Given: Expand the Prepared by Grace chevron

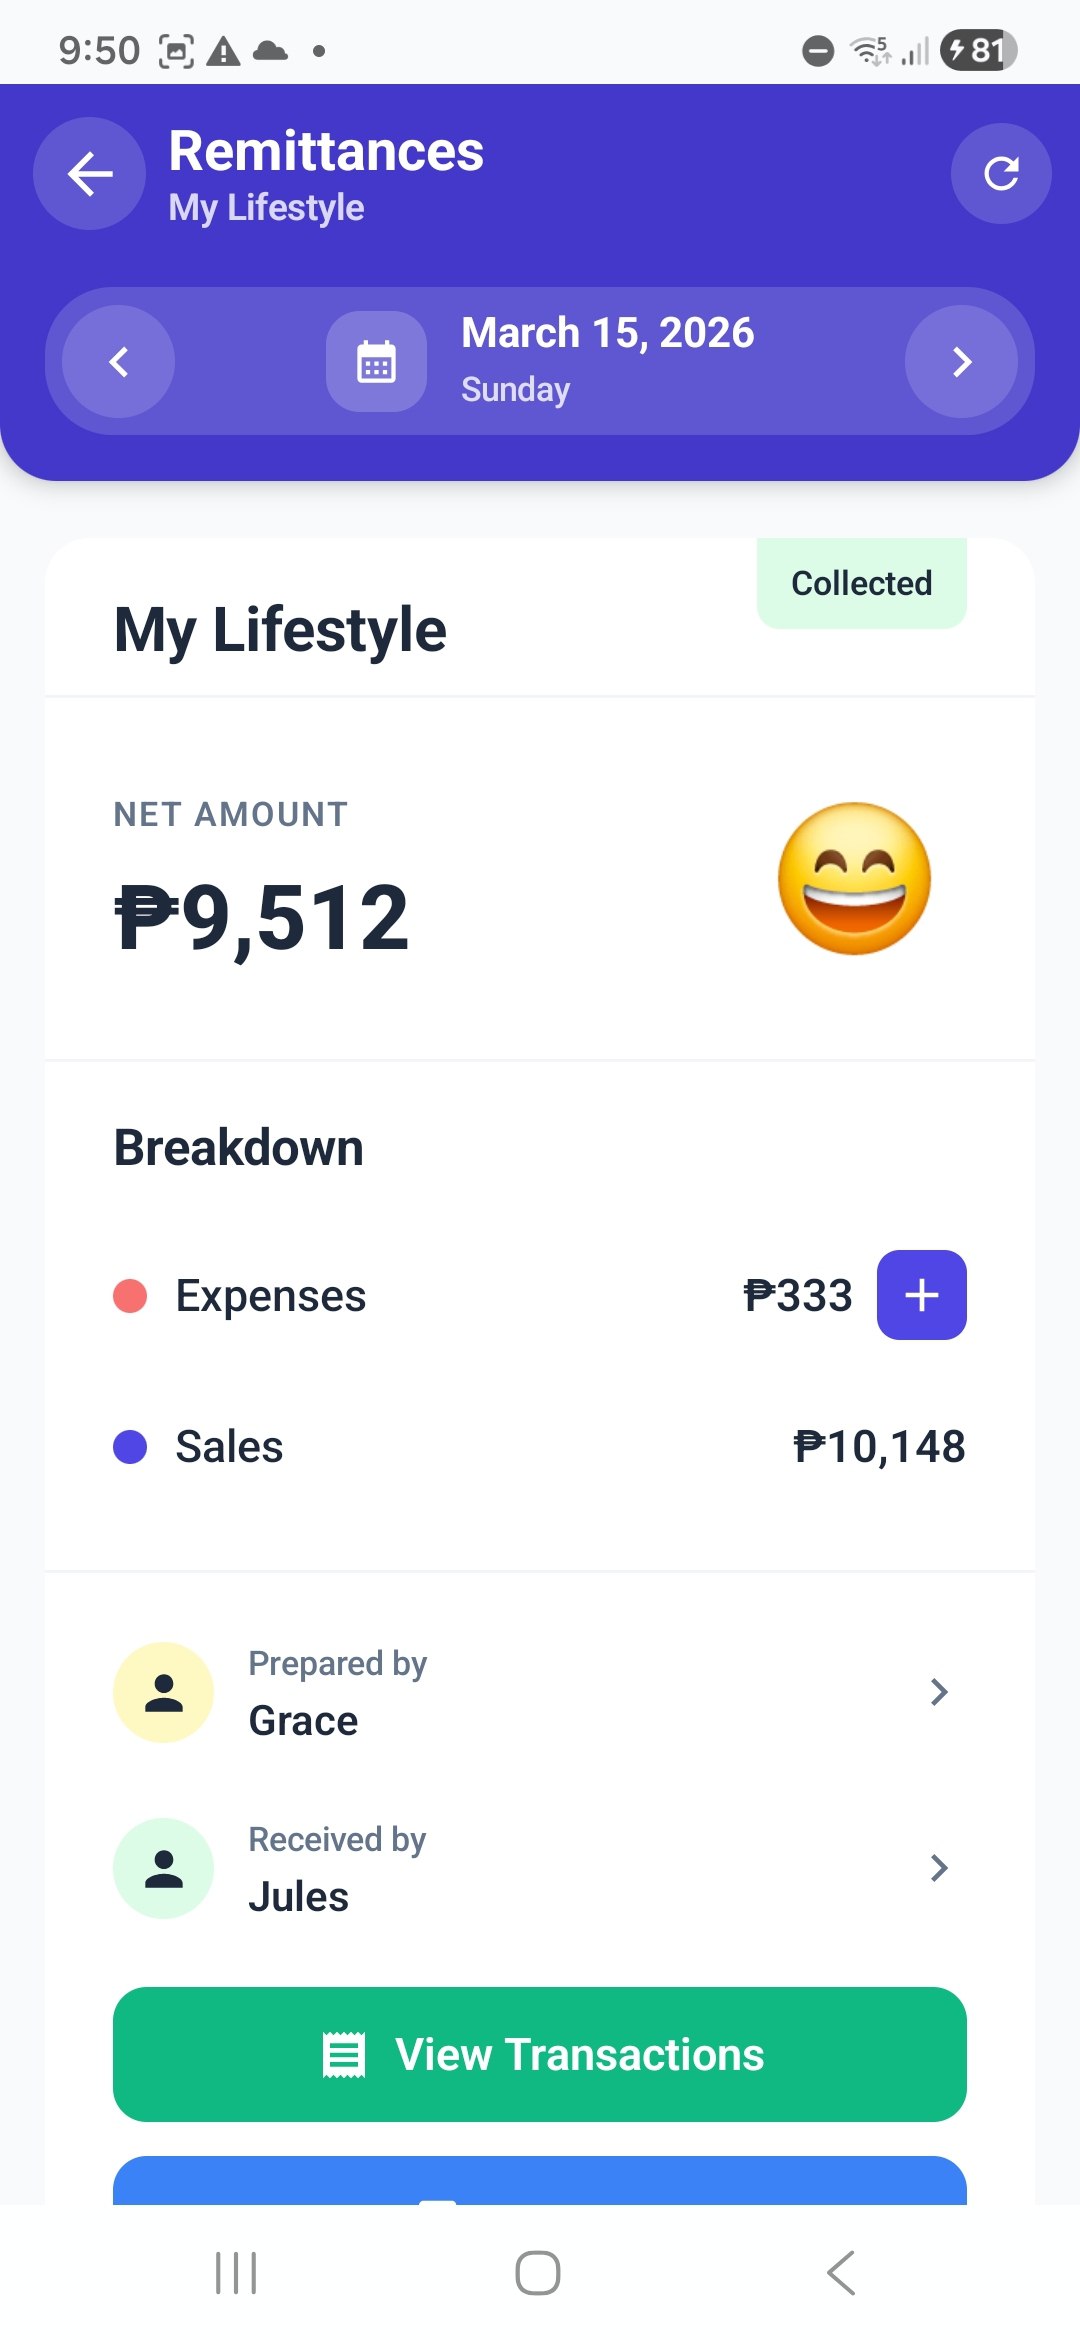Looking at the screenshot, I should coord(938,1692).
